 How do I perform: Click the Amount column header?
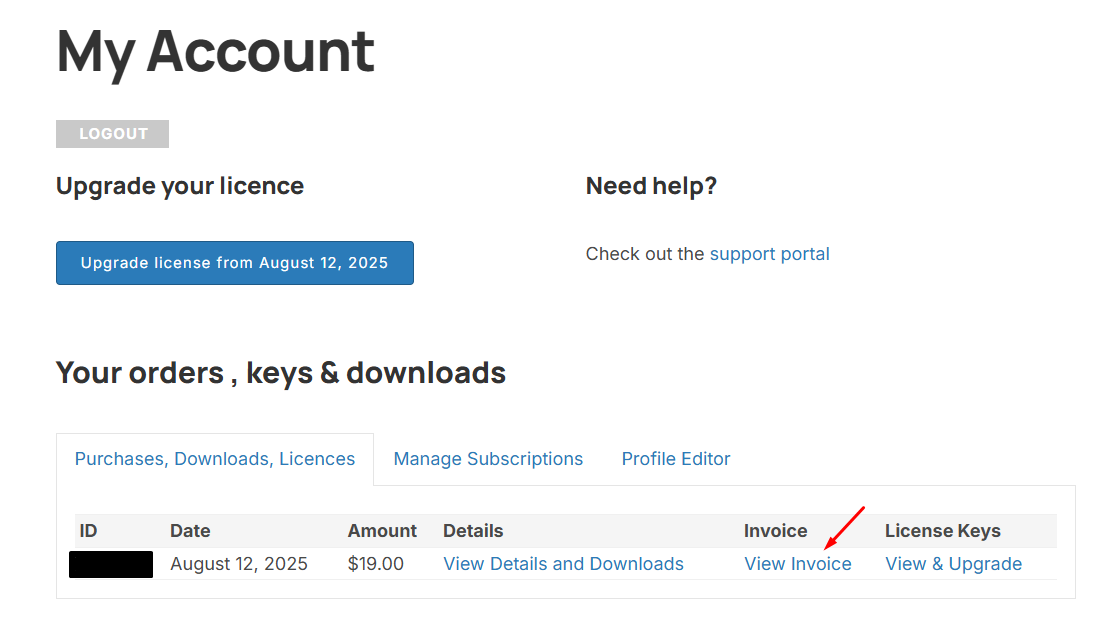[x=383, y=530]
